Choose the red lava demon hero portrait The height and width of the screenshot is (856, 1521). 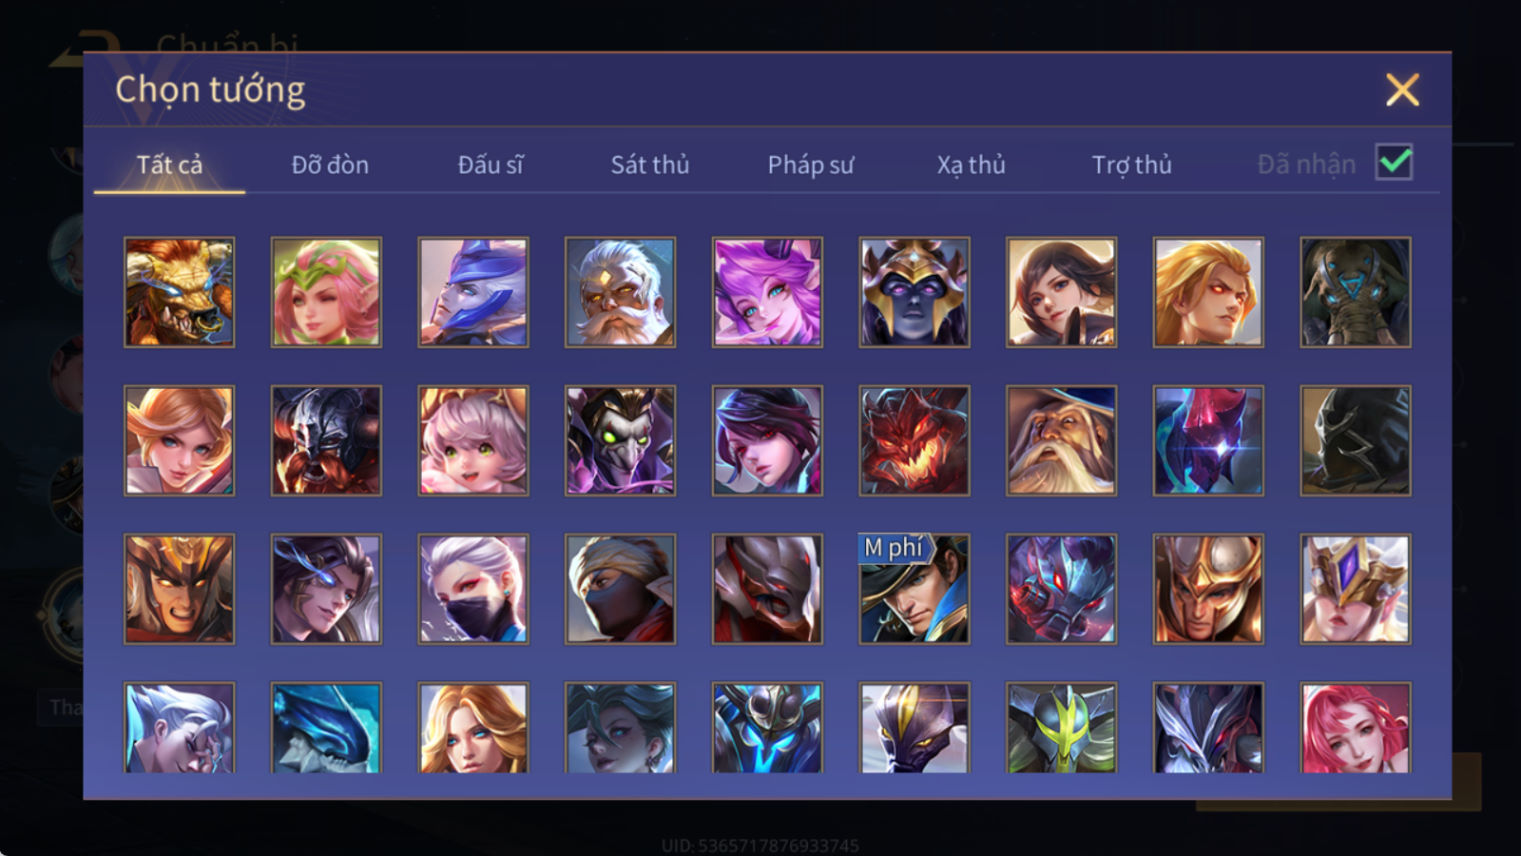click(x=914, y=441)
